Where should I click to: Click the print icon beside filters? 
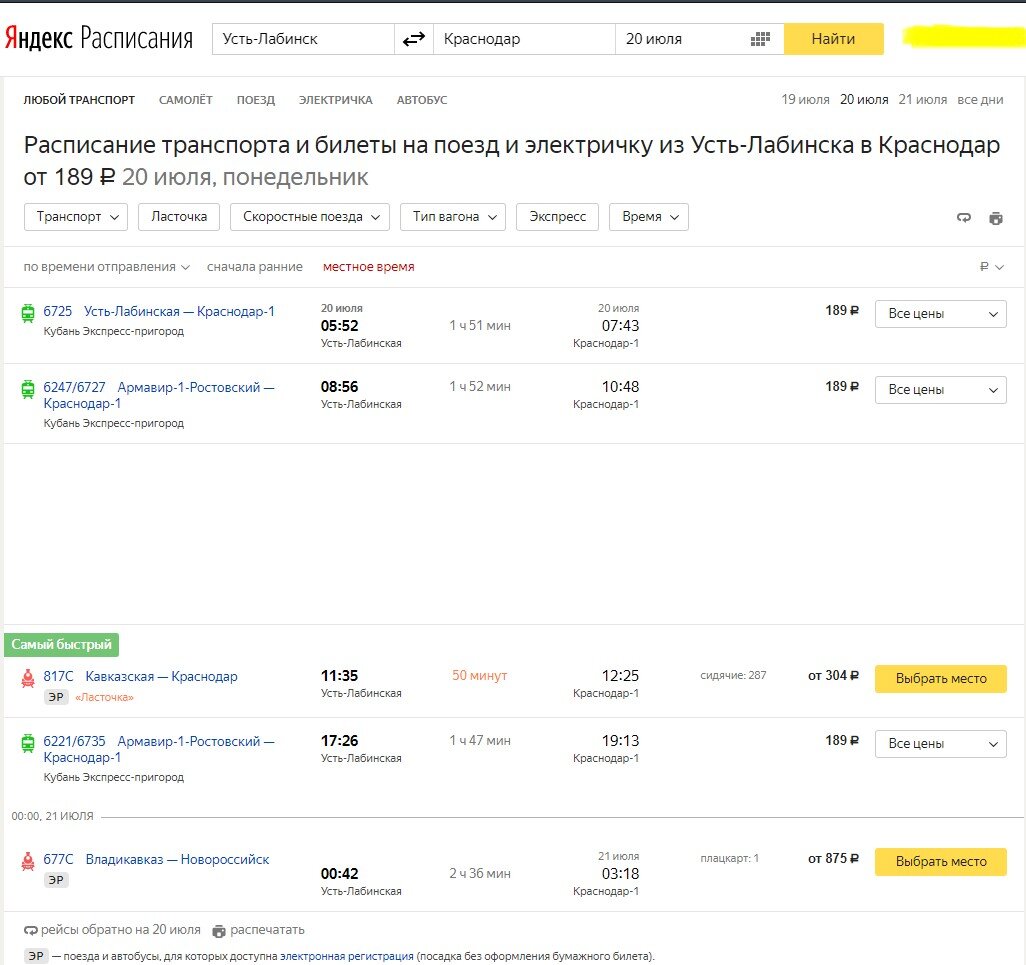tap(996, 218)
